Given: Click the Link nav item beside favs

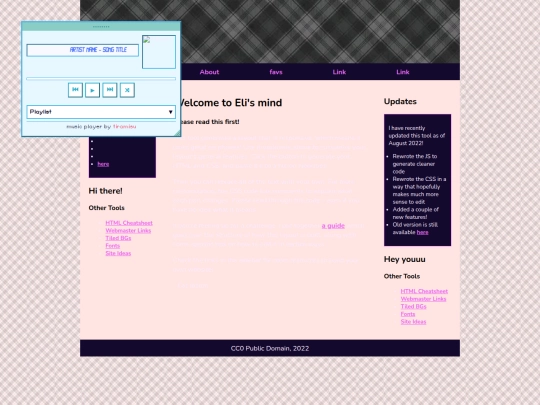Looking at the screenshot, I should click(339, 72).
